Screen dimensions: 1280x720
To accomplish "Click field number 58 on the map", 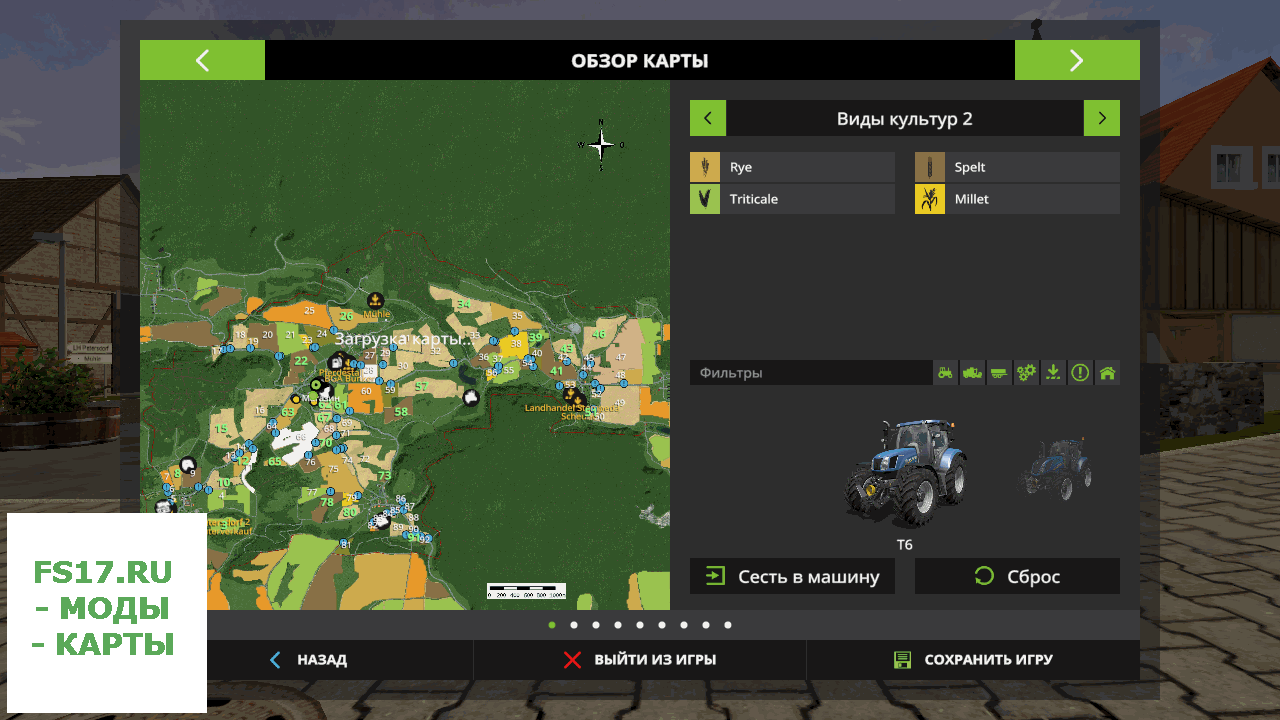I will coord(401,411).
